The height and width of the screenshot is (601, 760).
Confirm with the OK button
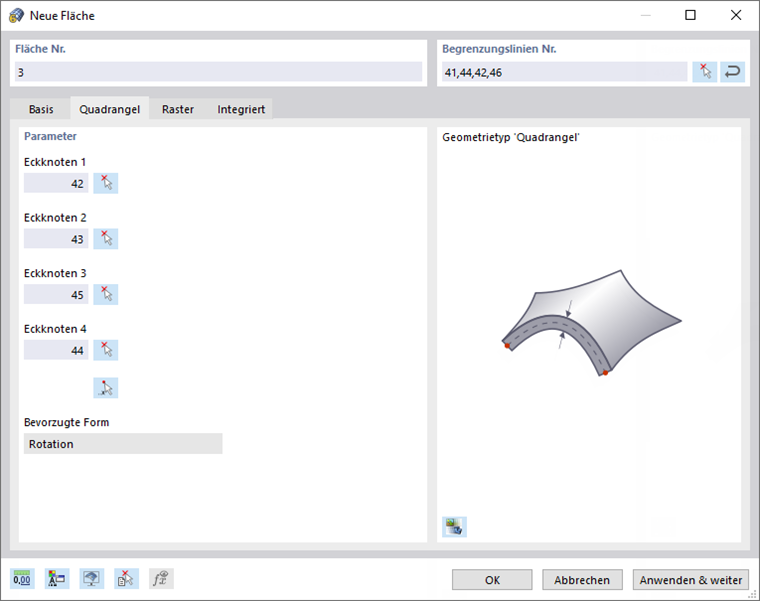click(x=492, y=580)
